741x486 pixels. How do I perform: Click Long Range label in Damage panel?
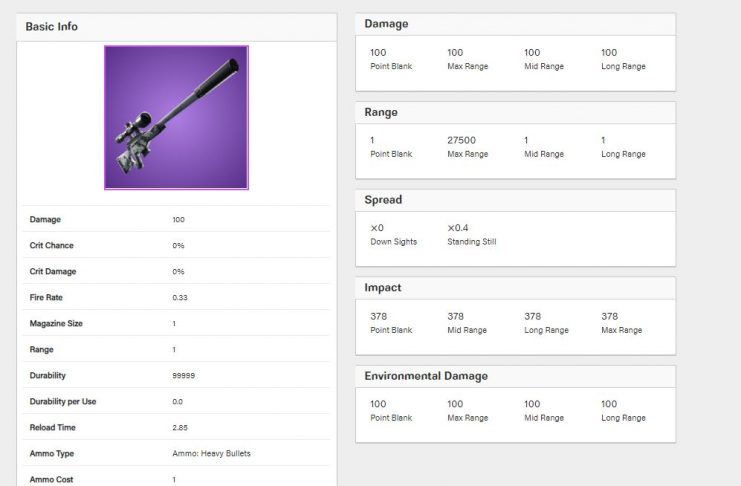(x=623, y=66)
